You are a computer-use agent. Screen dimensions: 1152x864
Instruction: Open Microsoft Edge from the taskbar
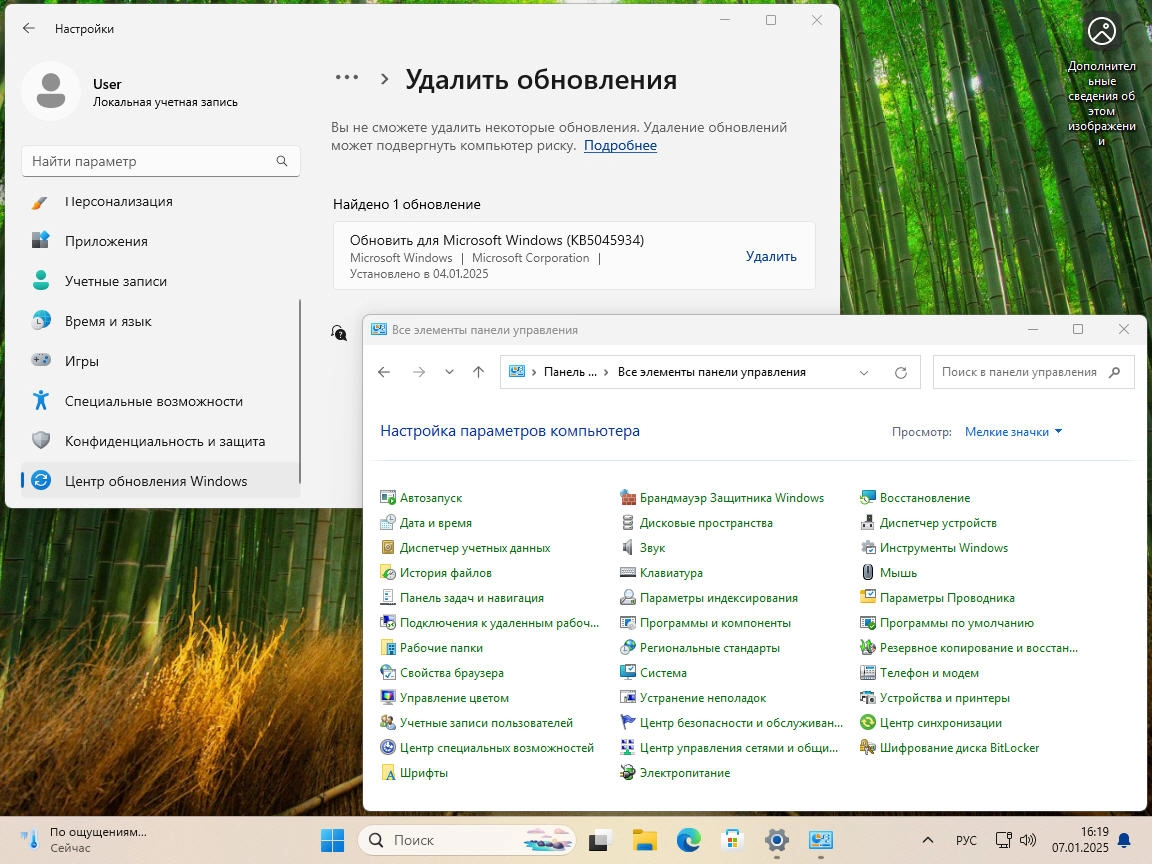tap(688, 840)
